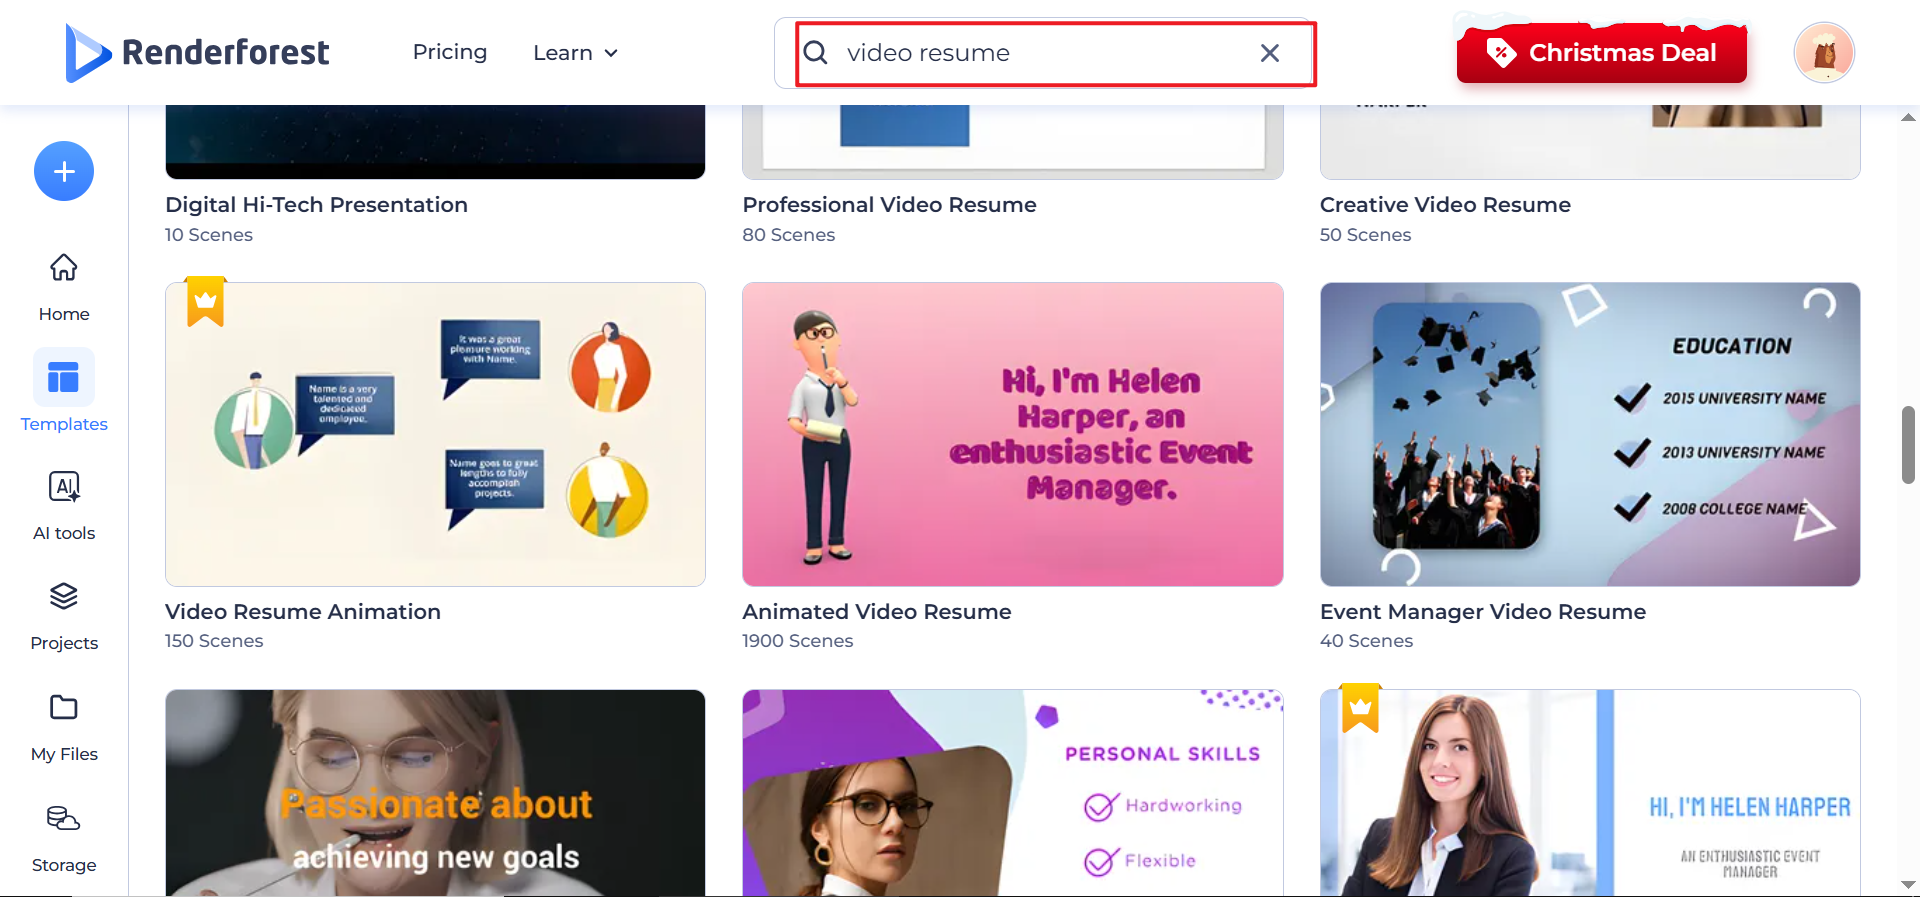Open the user profile avatar
1920x897 pixels.
(1823, 53)
